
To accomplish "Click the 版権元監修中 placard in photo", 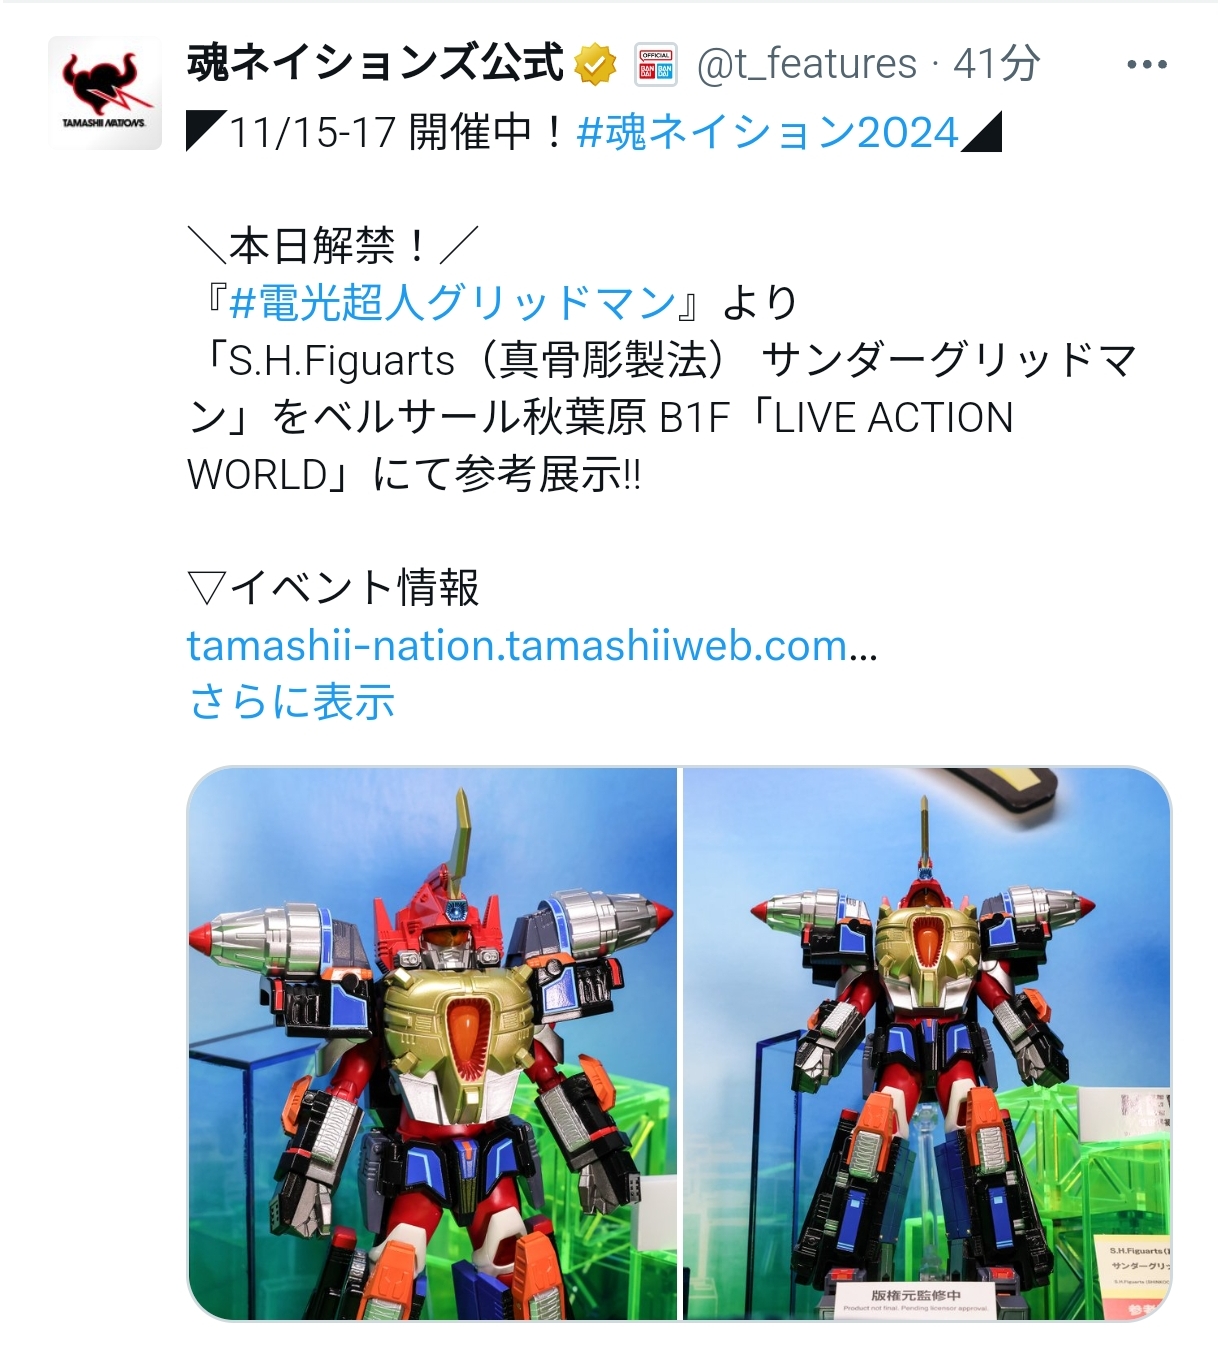I will point(916,1300).
